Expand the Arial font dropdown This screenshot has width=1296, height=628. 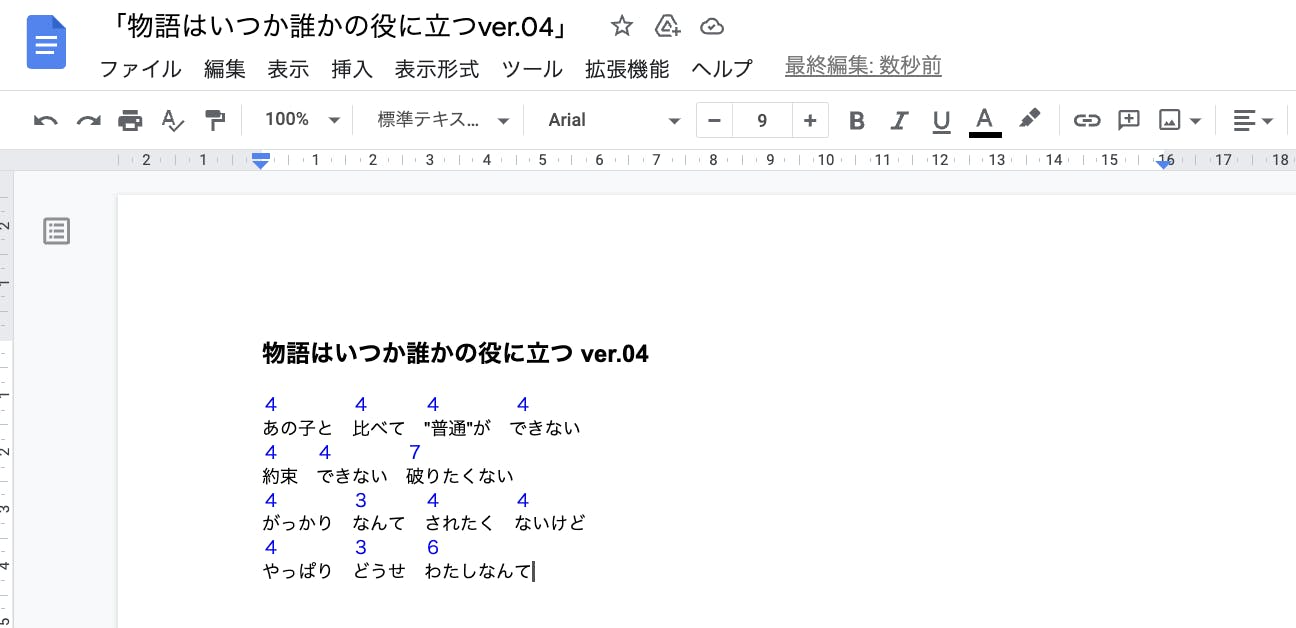tap(613, 120)
